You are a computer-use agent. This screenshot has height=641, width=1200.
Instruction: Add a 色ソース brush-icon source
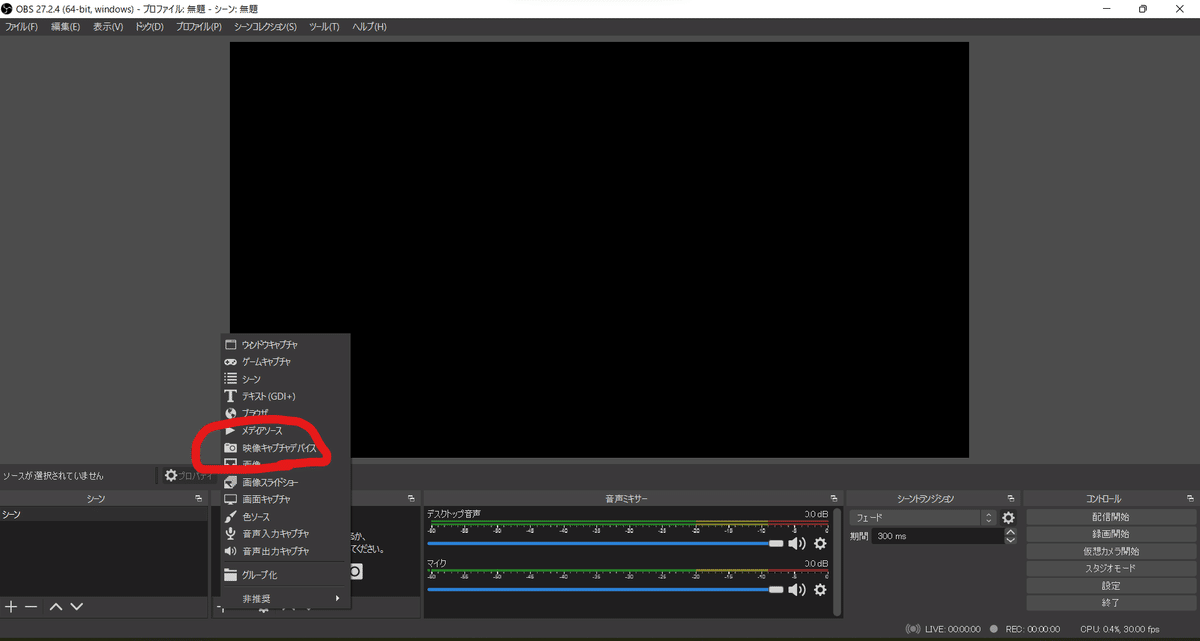(x=285, y=517)
